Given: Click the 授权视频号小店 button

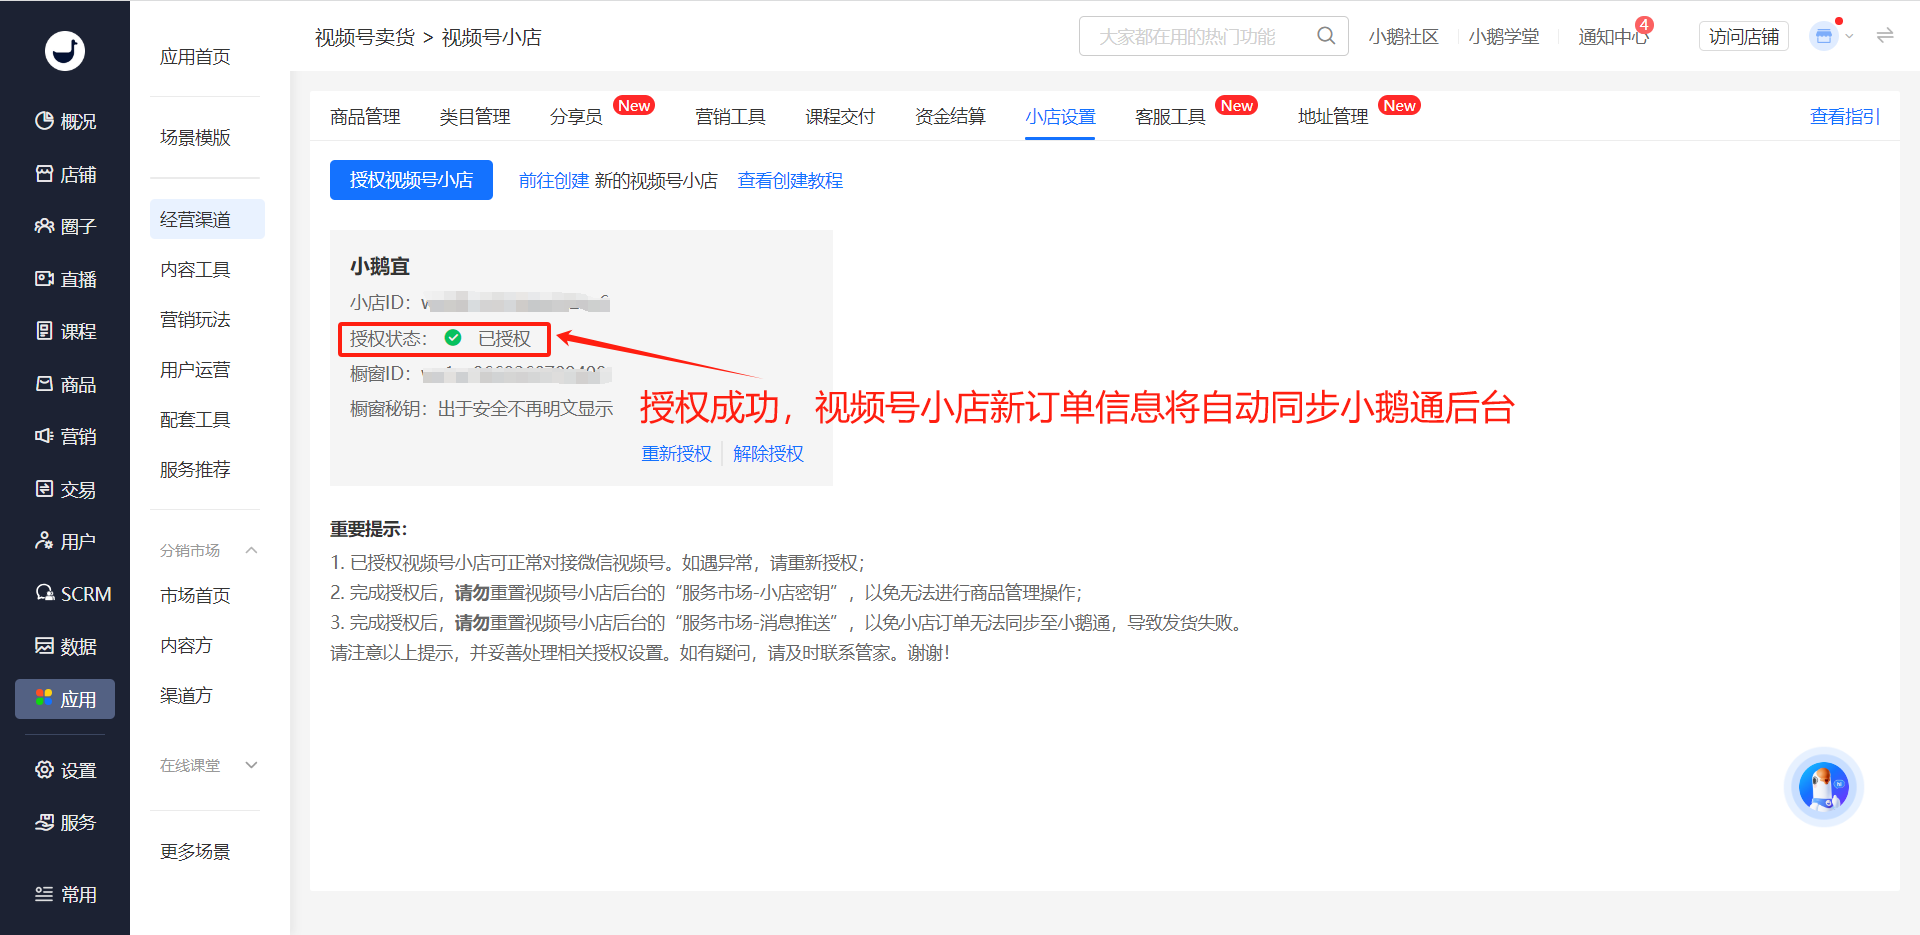Looking at the screenshot, I should (411, 180).
